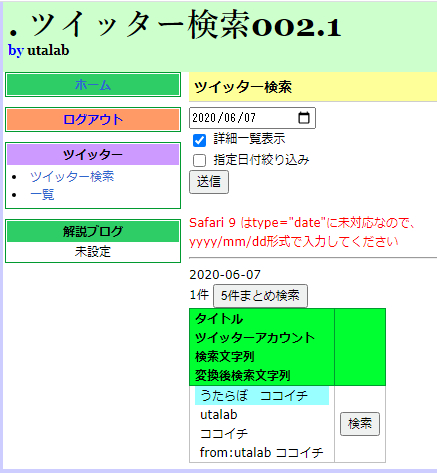This screenshot has height=473, width=437.
Task: Click the 検索 button in the result row
Action: 360,424
